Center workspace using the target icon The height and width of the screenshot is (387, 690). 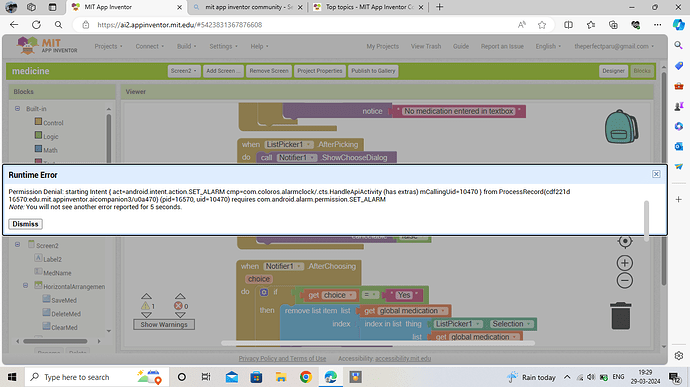pyautogui.click(x=625, y=241)
